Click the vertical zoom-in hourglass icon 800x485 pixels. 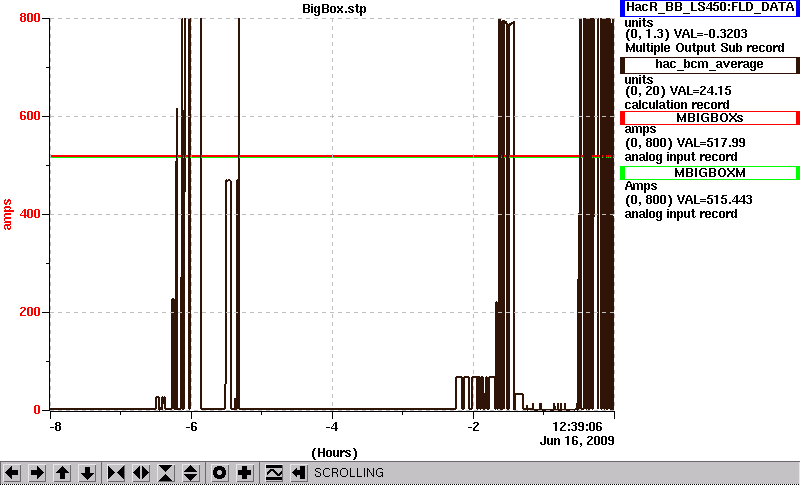pos(166,473)
